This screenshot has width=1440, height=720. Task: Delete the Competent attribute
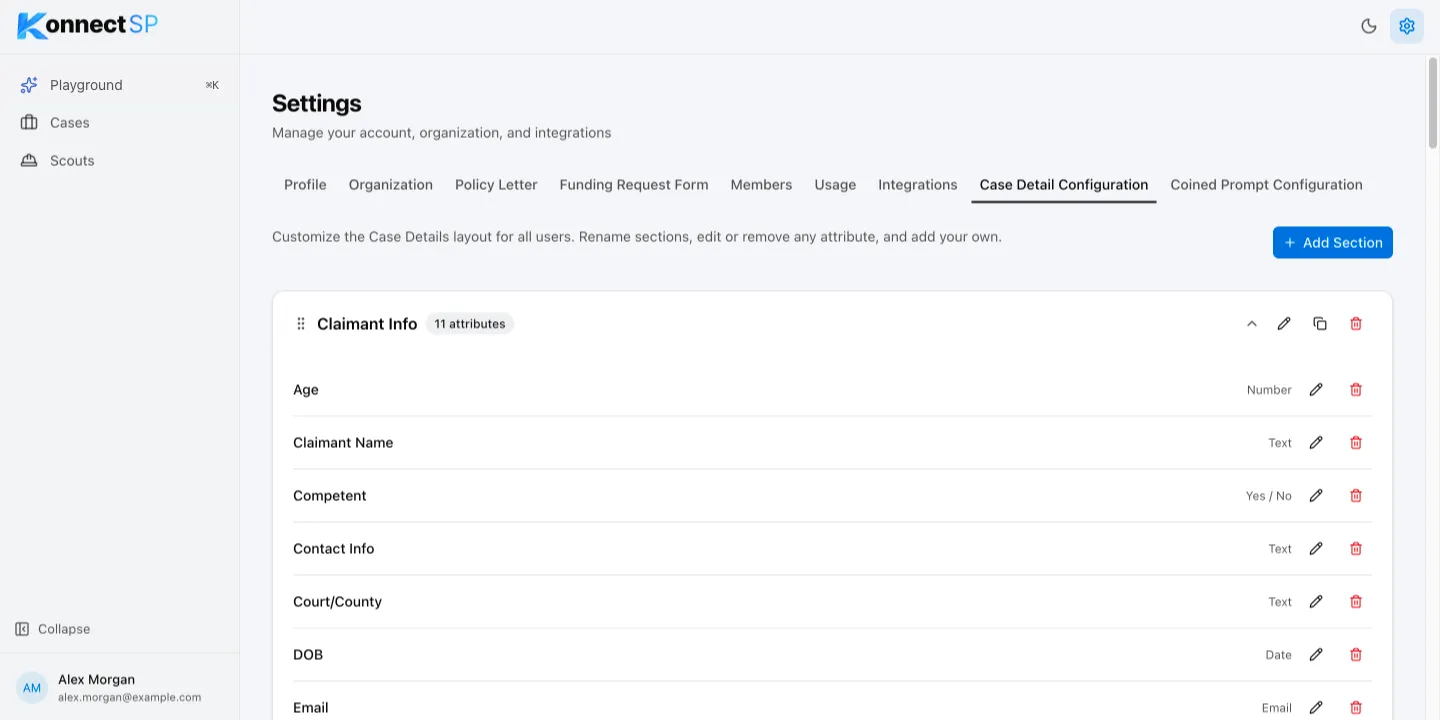1356,496
